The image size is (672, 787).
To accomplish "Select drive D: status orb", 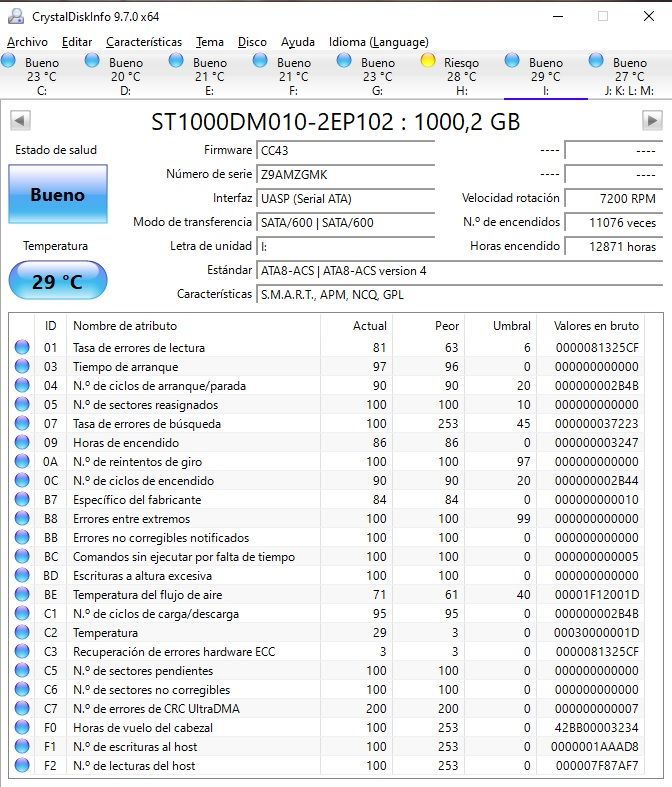I will point(92,61).
